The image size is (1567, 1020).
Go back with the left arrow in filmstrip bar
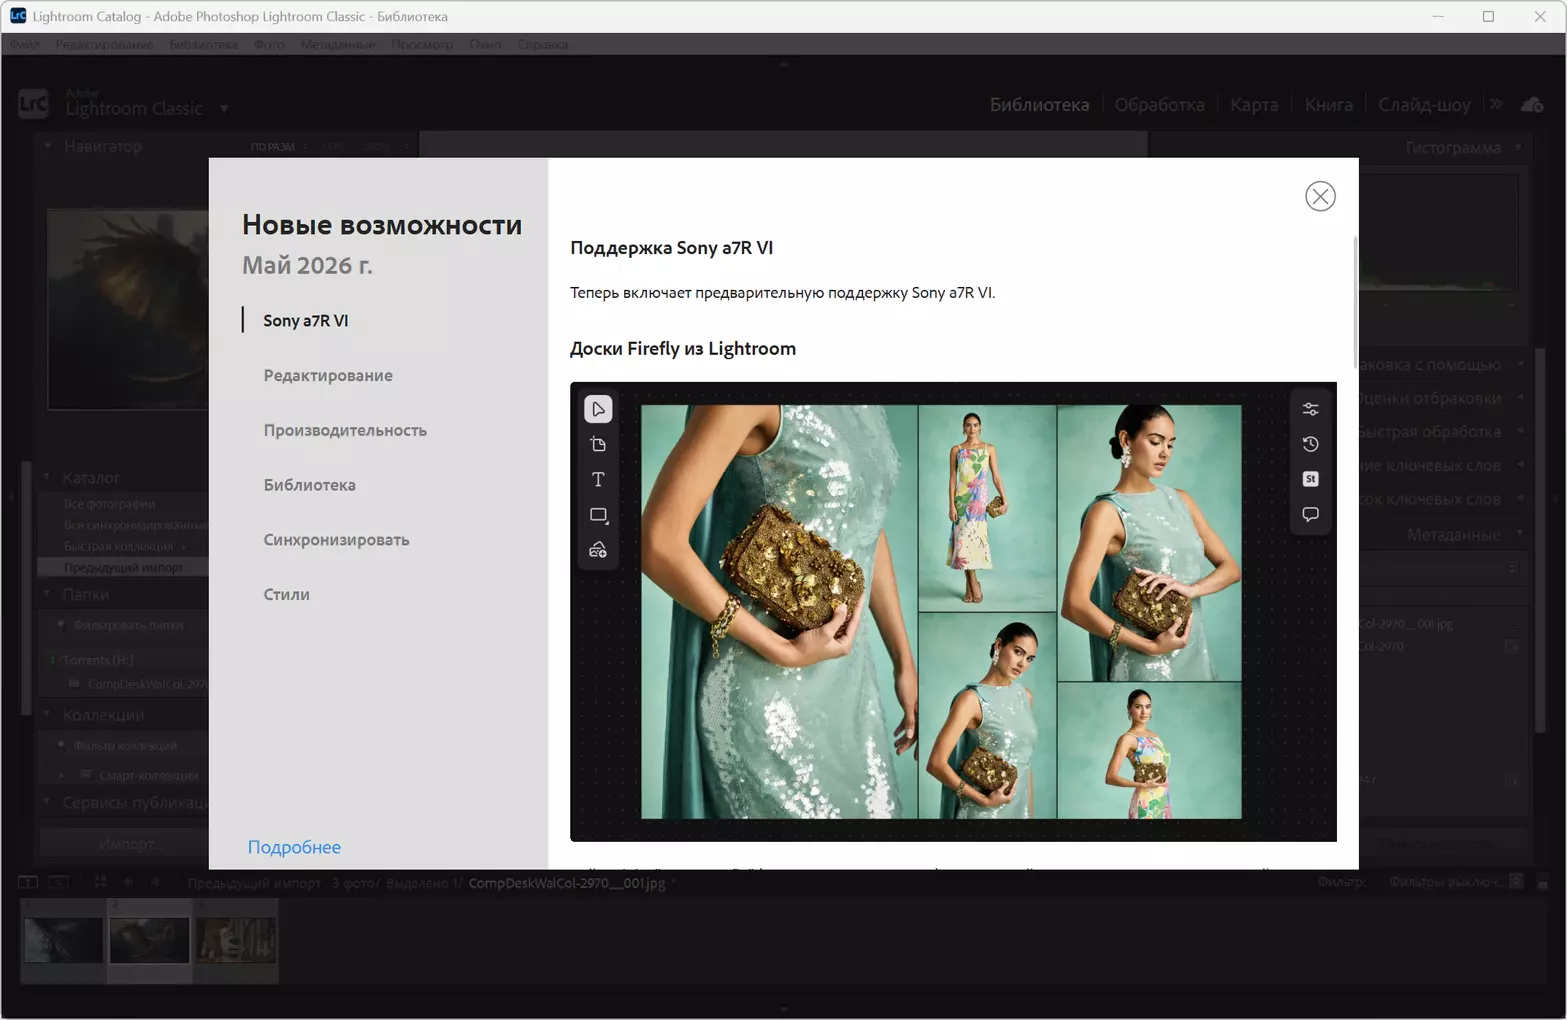tap(128, 882)
